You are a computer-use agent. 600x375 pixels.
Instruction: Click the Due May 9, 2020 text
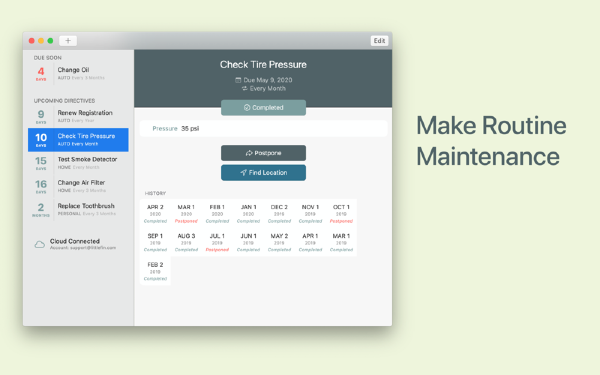268,80
